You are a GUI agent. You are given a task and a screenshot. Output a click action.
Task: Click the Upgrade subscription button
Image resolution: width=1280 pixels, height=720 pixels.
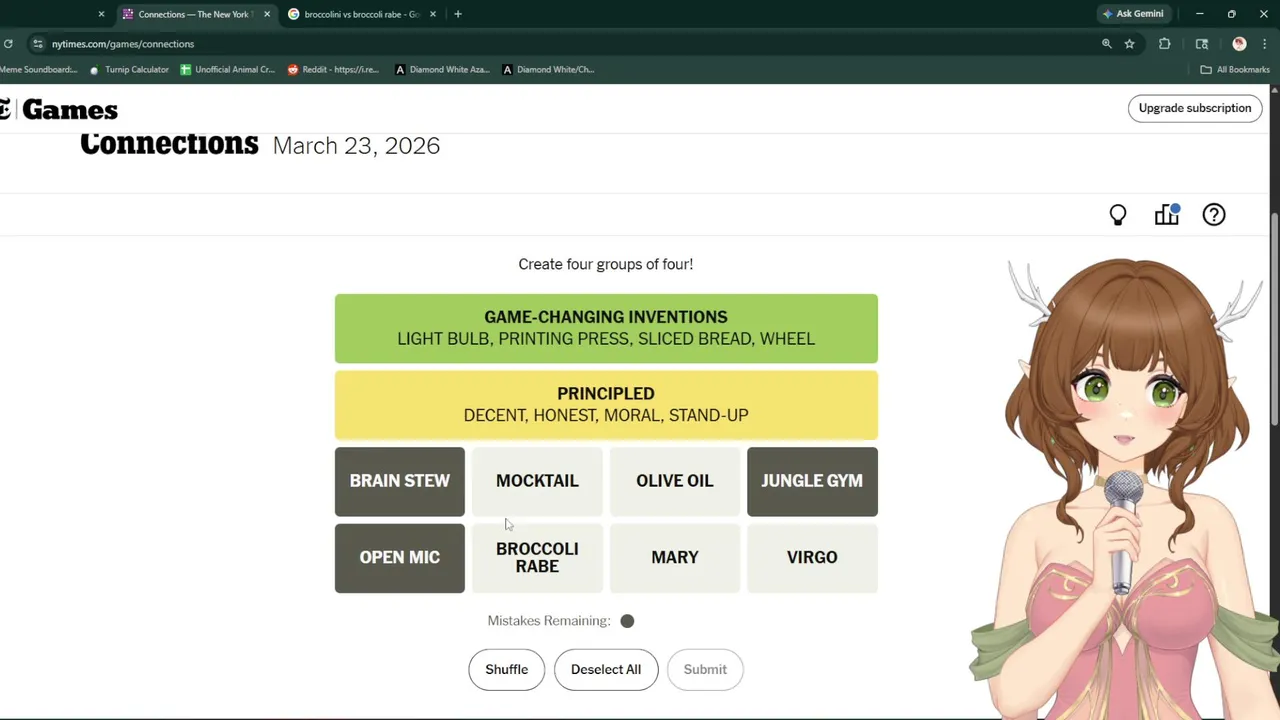point(1195,108)
